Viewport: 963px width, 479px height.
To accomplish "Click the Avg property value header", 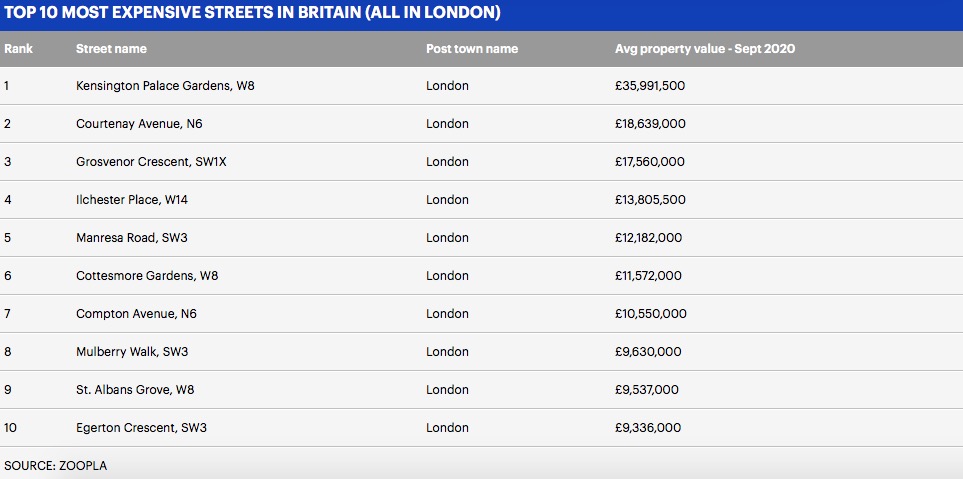I will tap(705, 49).
